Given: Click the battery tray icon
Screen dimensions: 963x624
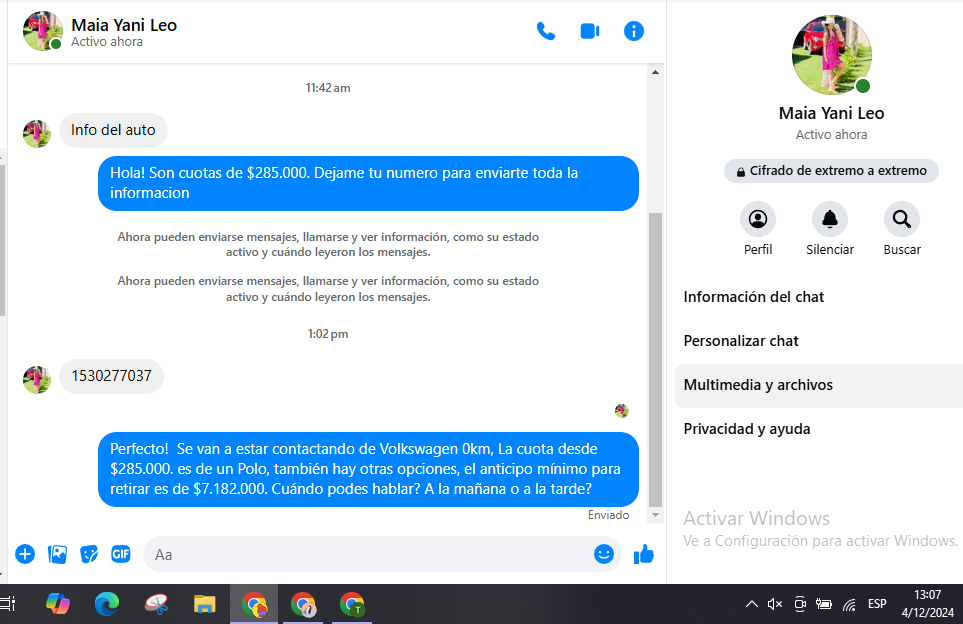Looking at the screenshot, I should [824, 604].
